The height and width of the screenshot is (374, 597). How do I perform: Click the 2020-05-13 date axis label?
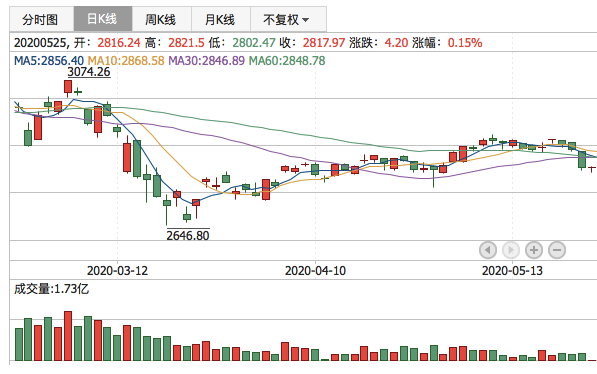click(x=512, y=271)
